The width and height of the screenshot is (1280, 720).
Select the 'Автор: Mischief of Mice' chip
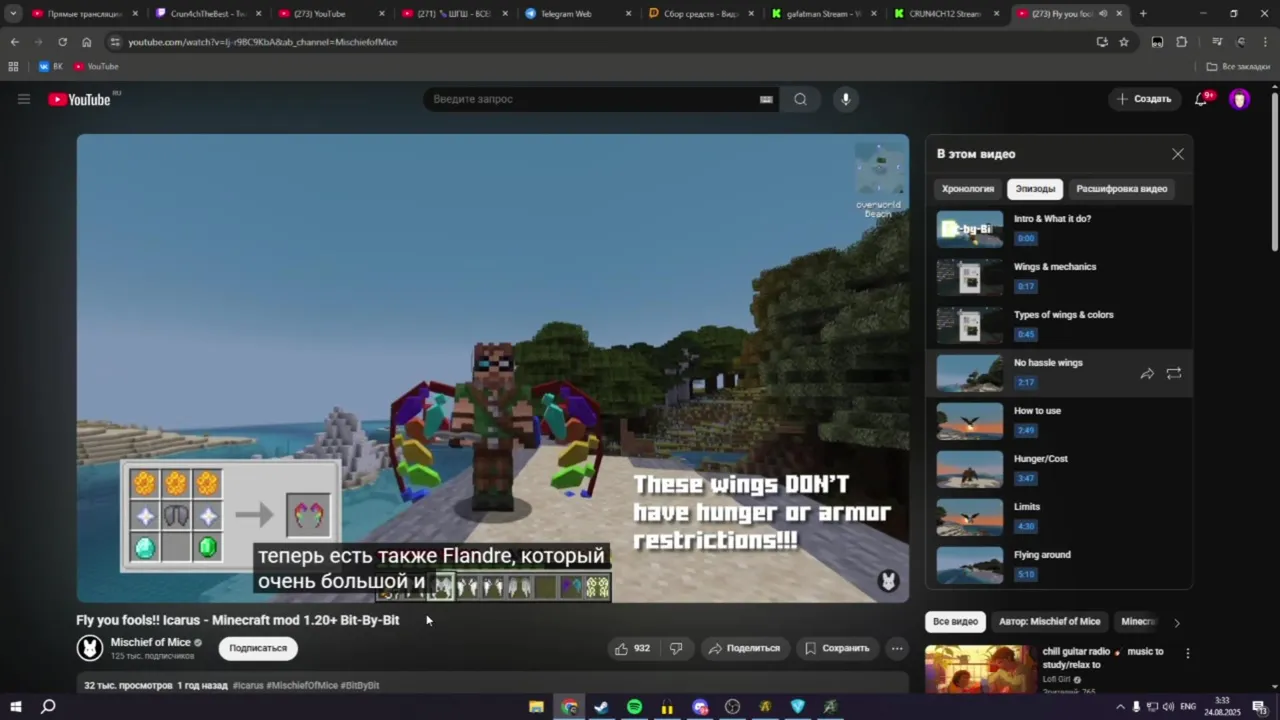coord(1049,622)
